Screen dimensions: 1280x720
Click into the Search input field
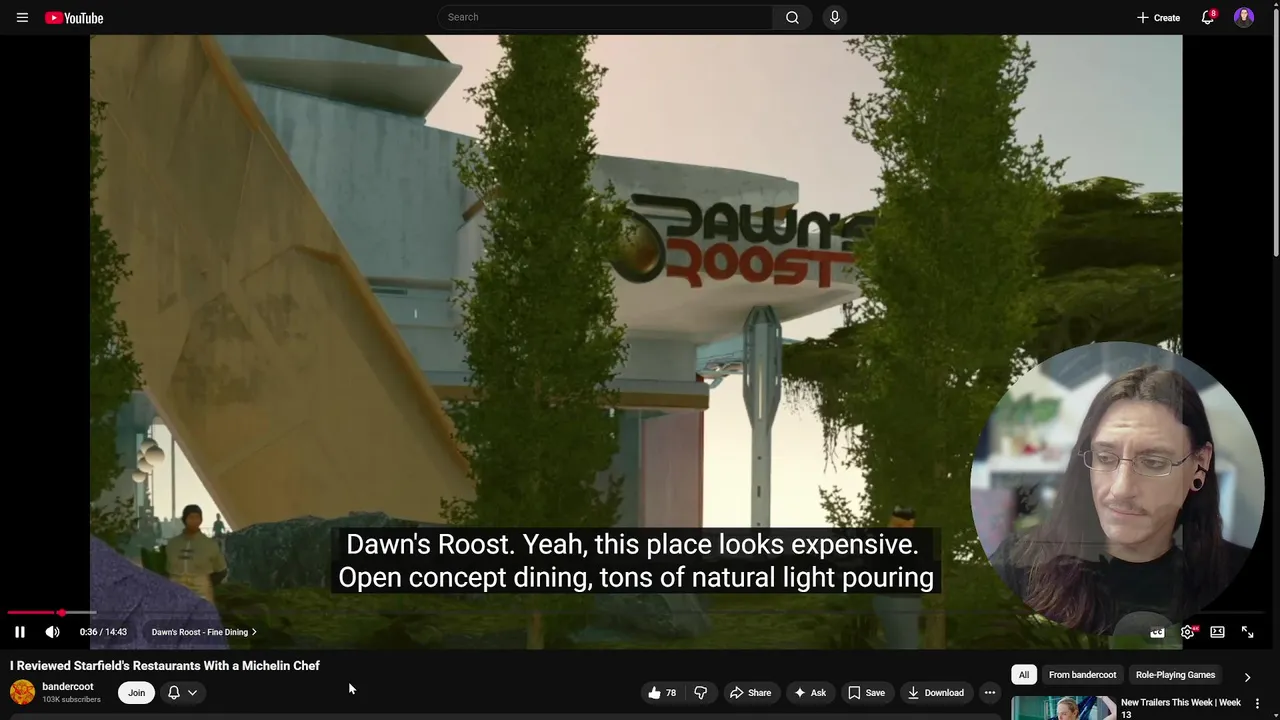[x=605, y=17]
